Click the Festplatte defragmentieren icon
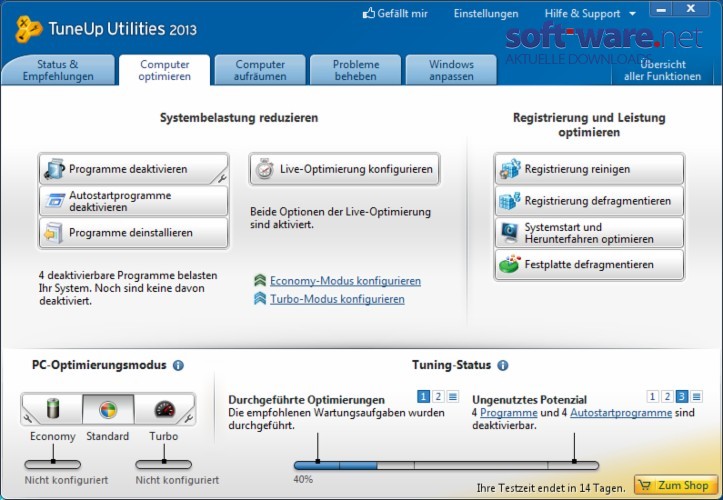Screen dimensions: 723x500 (x=510, y=264)
